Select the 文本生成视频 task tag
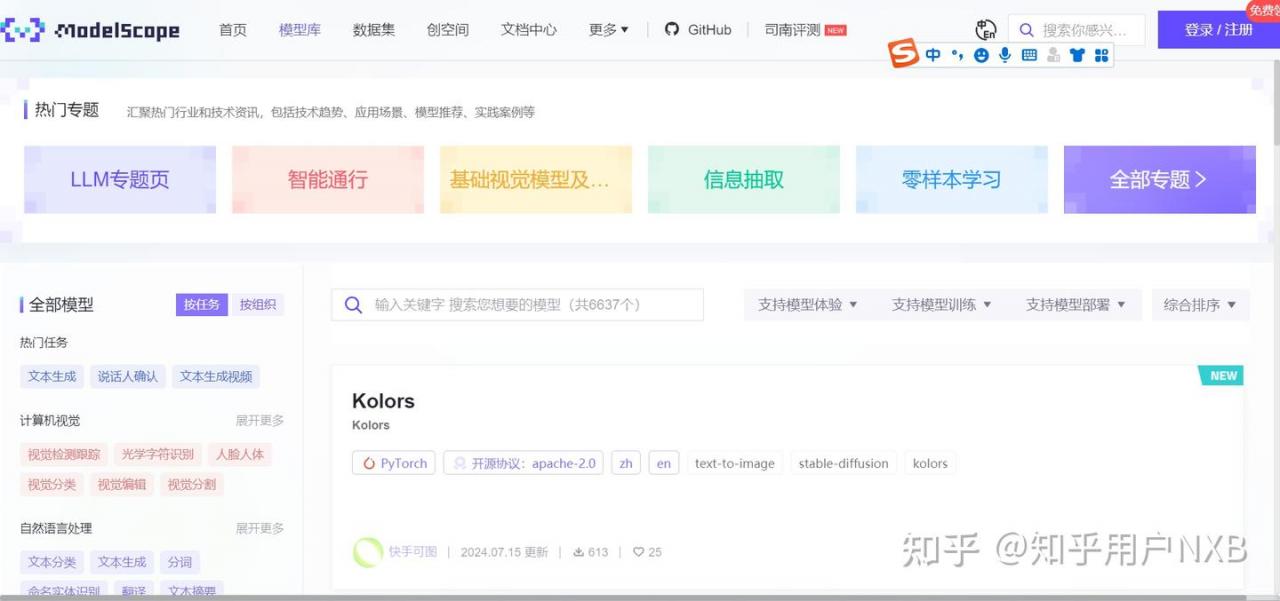 pos(216,377)
